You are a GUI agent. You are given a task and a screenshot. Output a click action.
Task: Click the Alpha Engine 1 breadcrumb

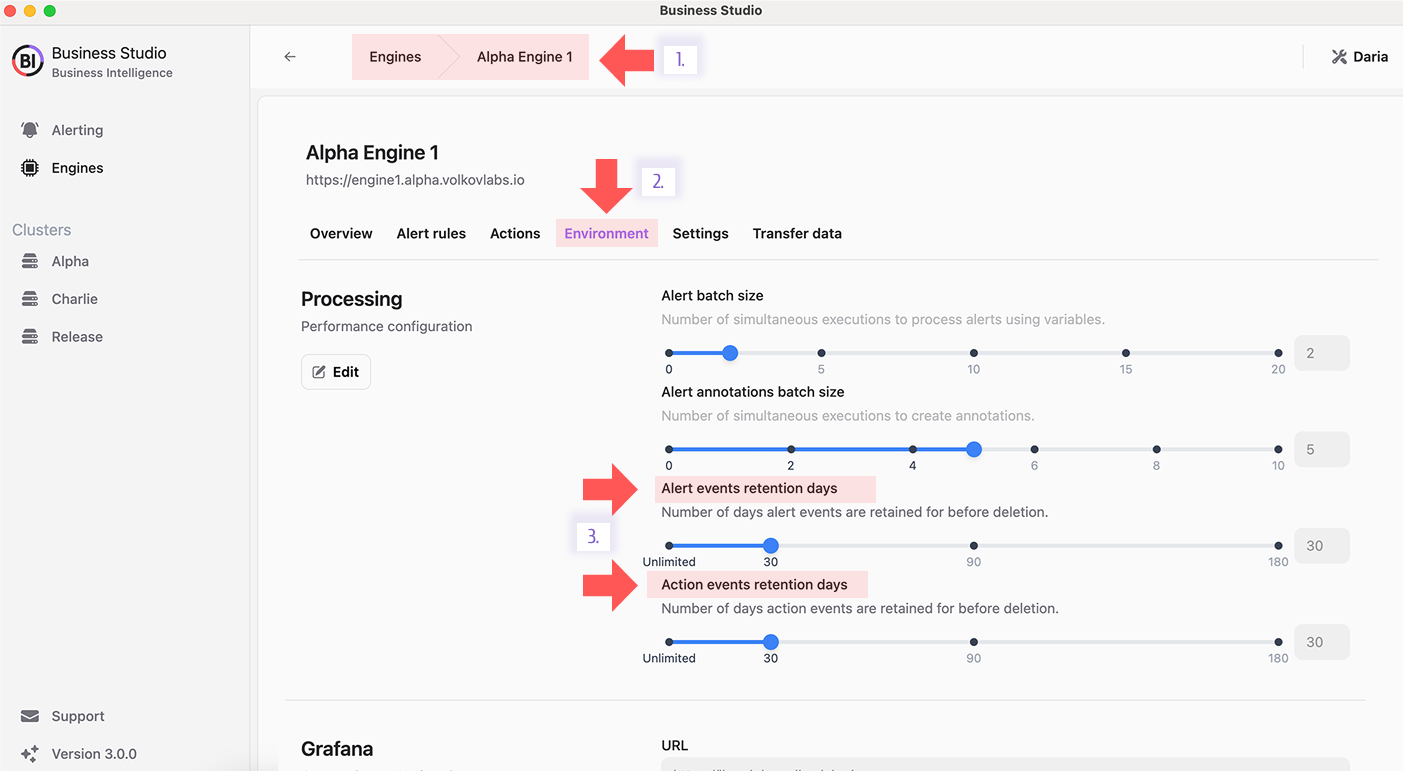525,57
